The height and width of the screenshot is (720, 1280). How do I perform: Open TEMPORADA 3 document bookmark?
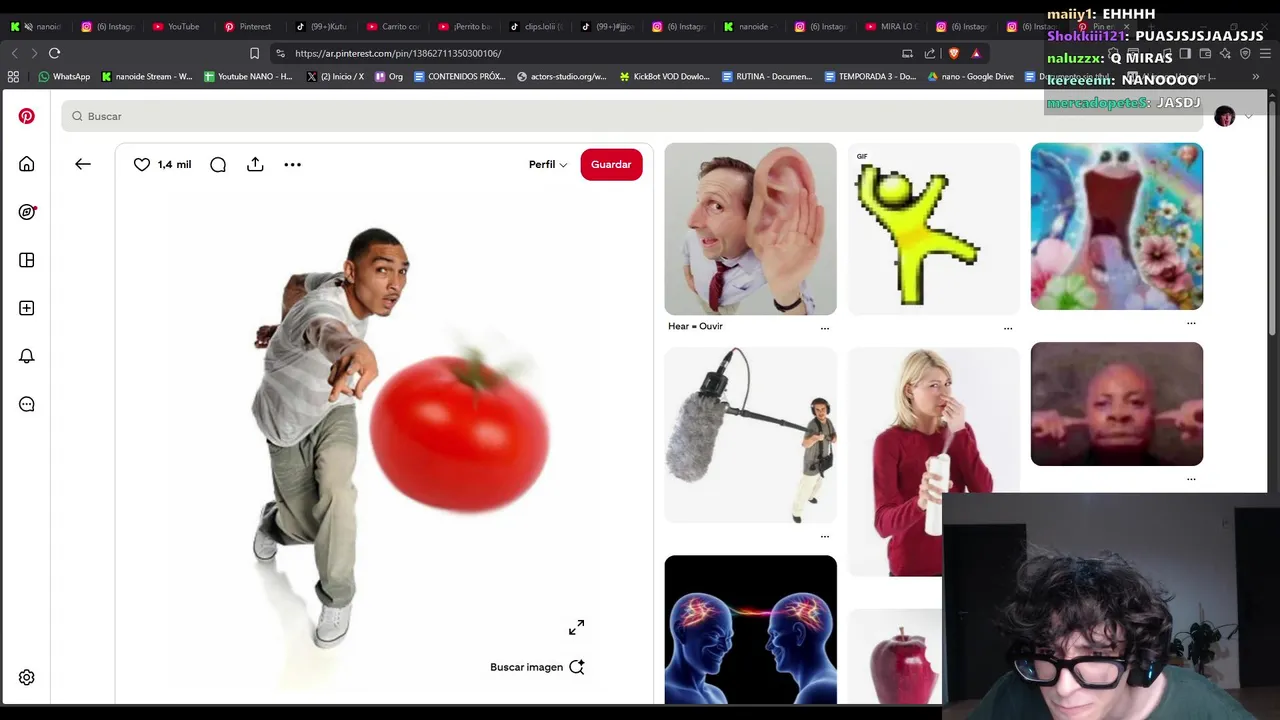(x=870, y=76)
